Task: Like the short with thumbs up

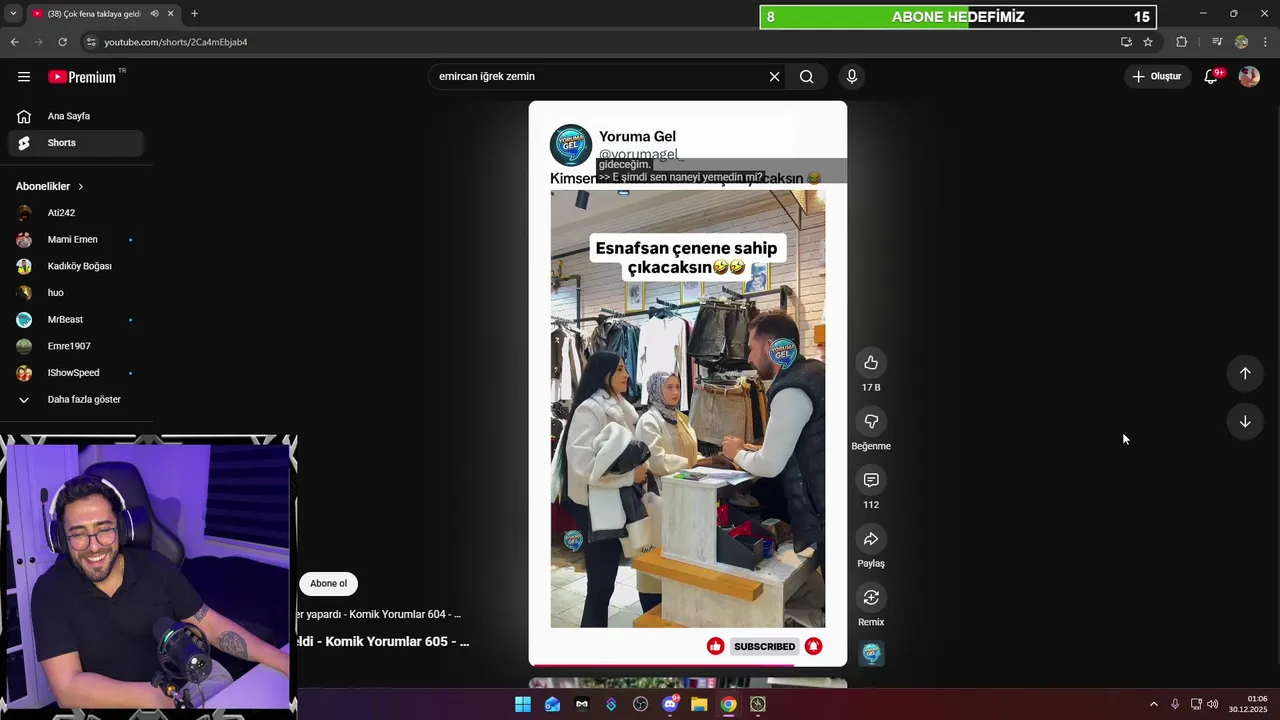Action: (871, 362)
